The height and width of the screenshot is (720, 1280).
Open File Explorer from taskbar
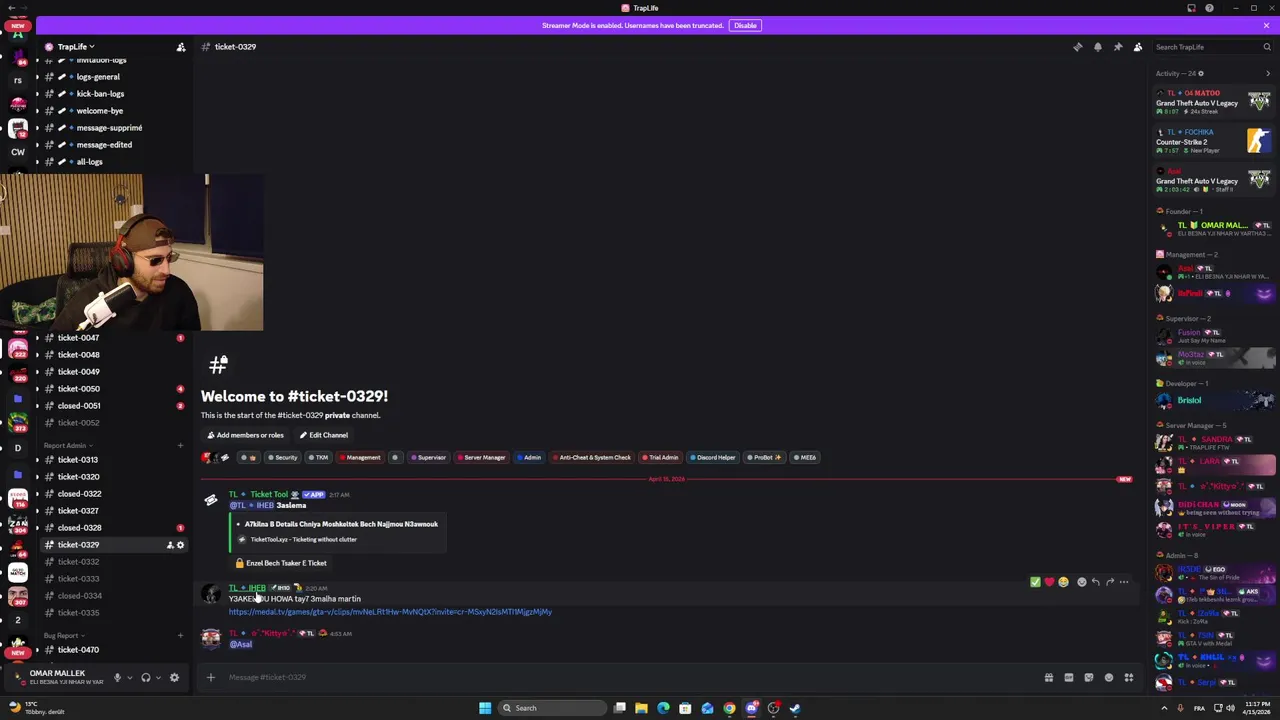pos(641,708)
